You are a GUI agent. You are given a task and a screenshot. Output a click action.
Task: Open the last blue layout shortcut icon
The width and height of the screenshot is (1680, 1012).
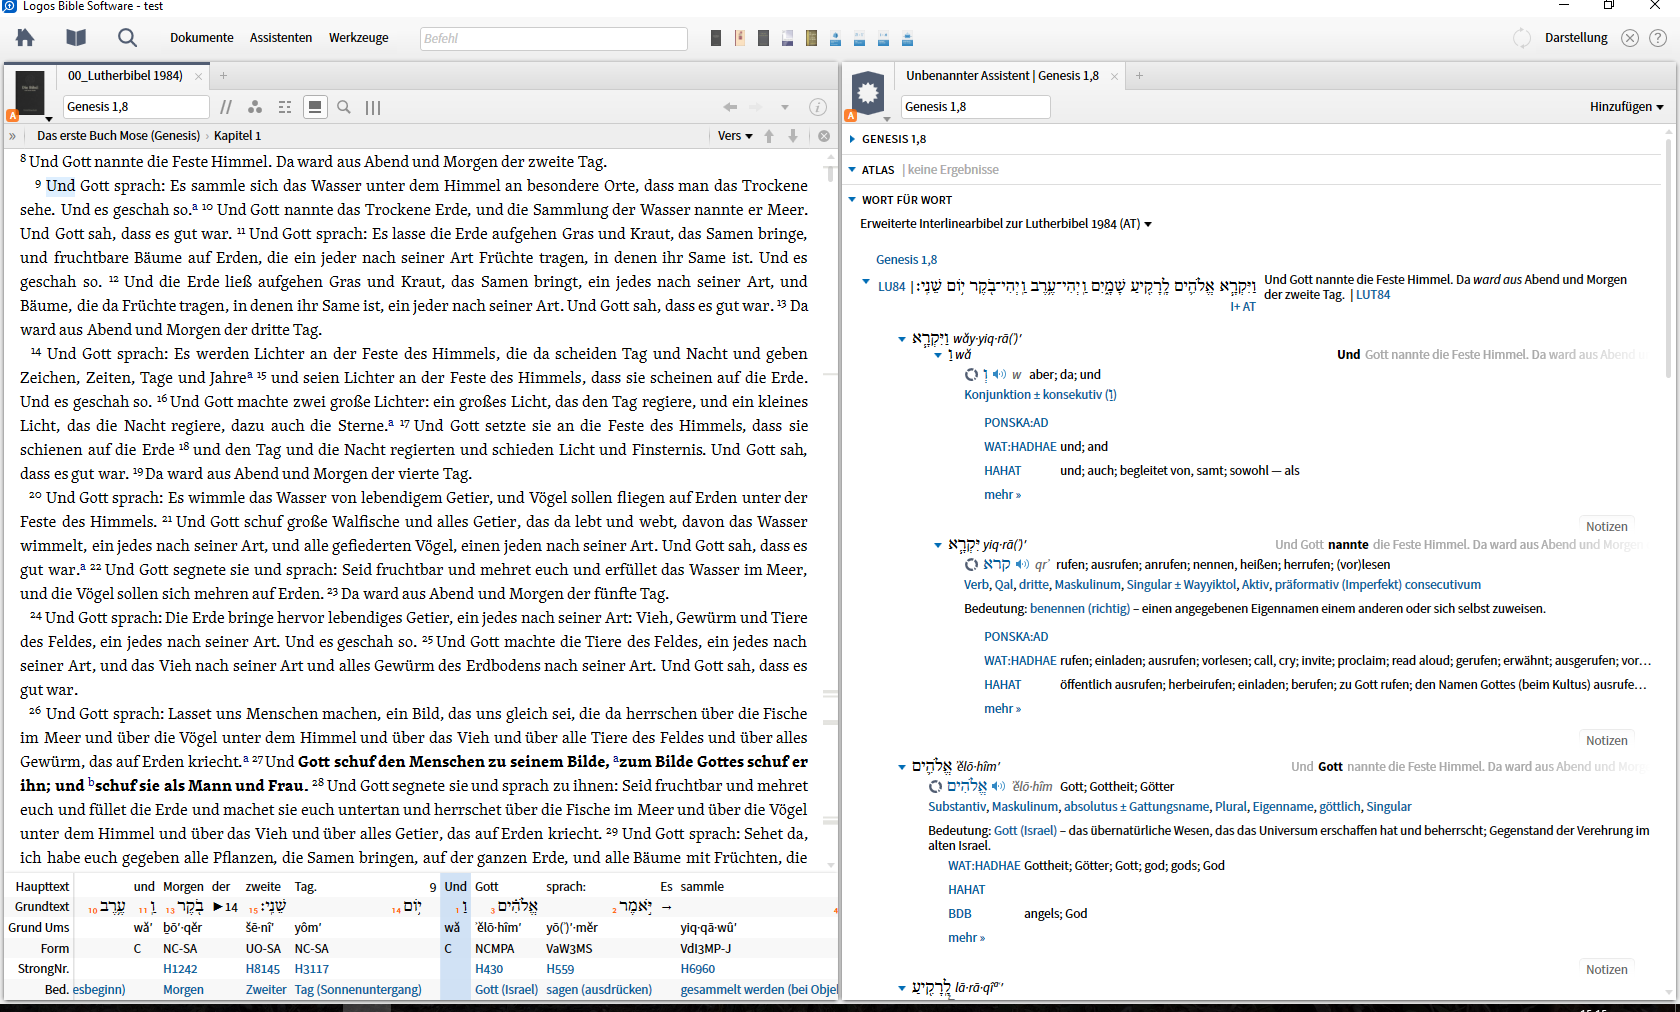(x=907, y=39)
